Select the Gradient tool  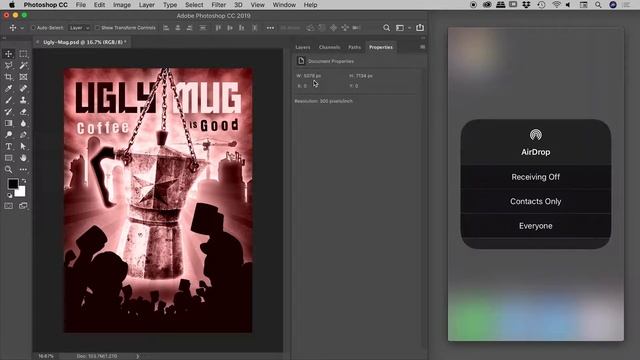[9, 123]
